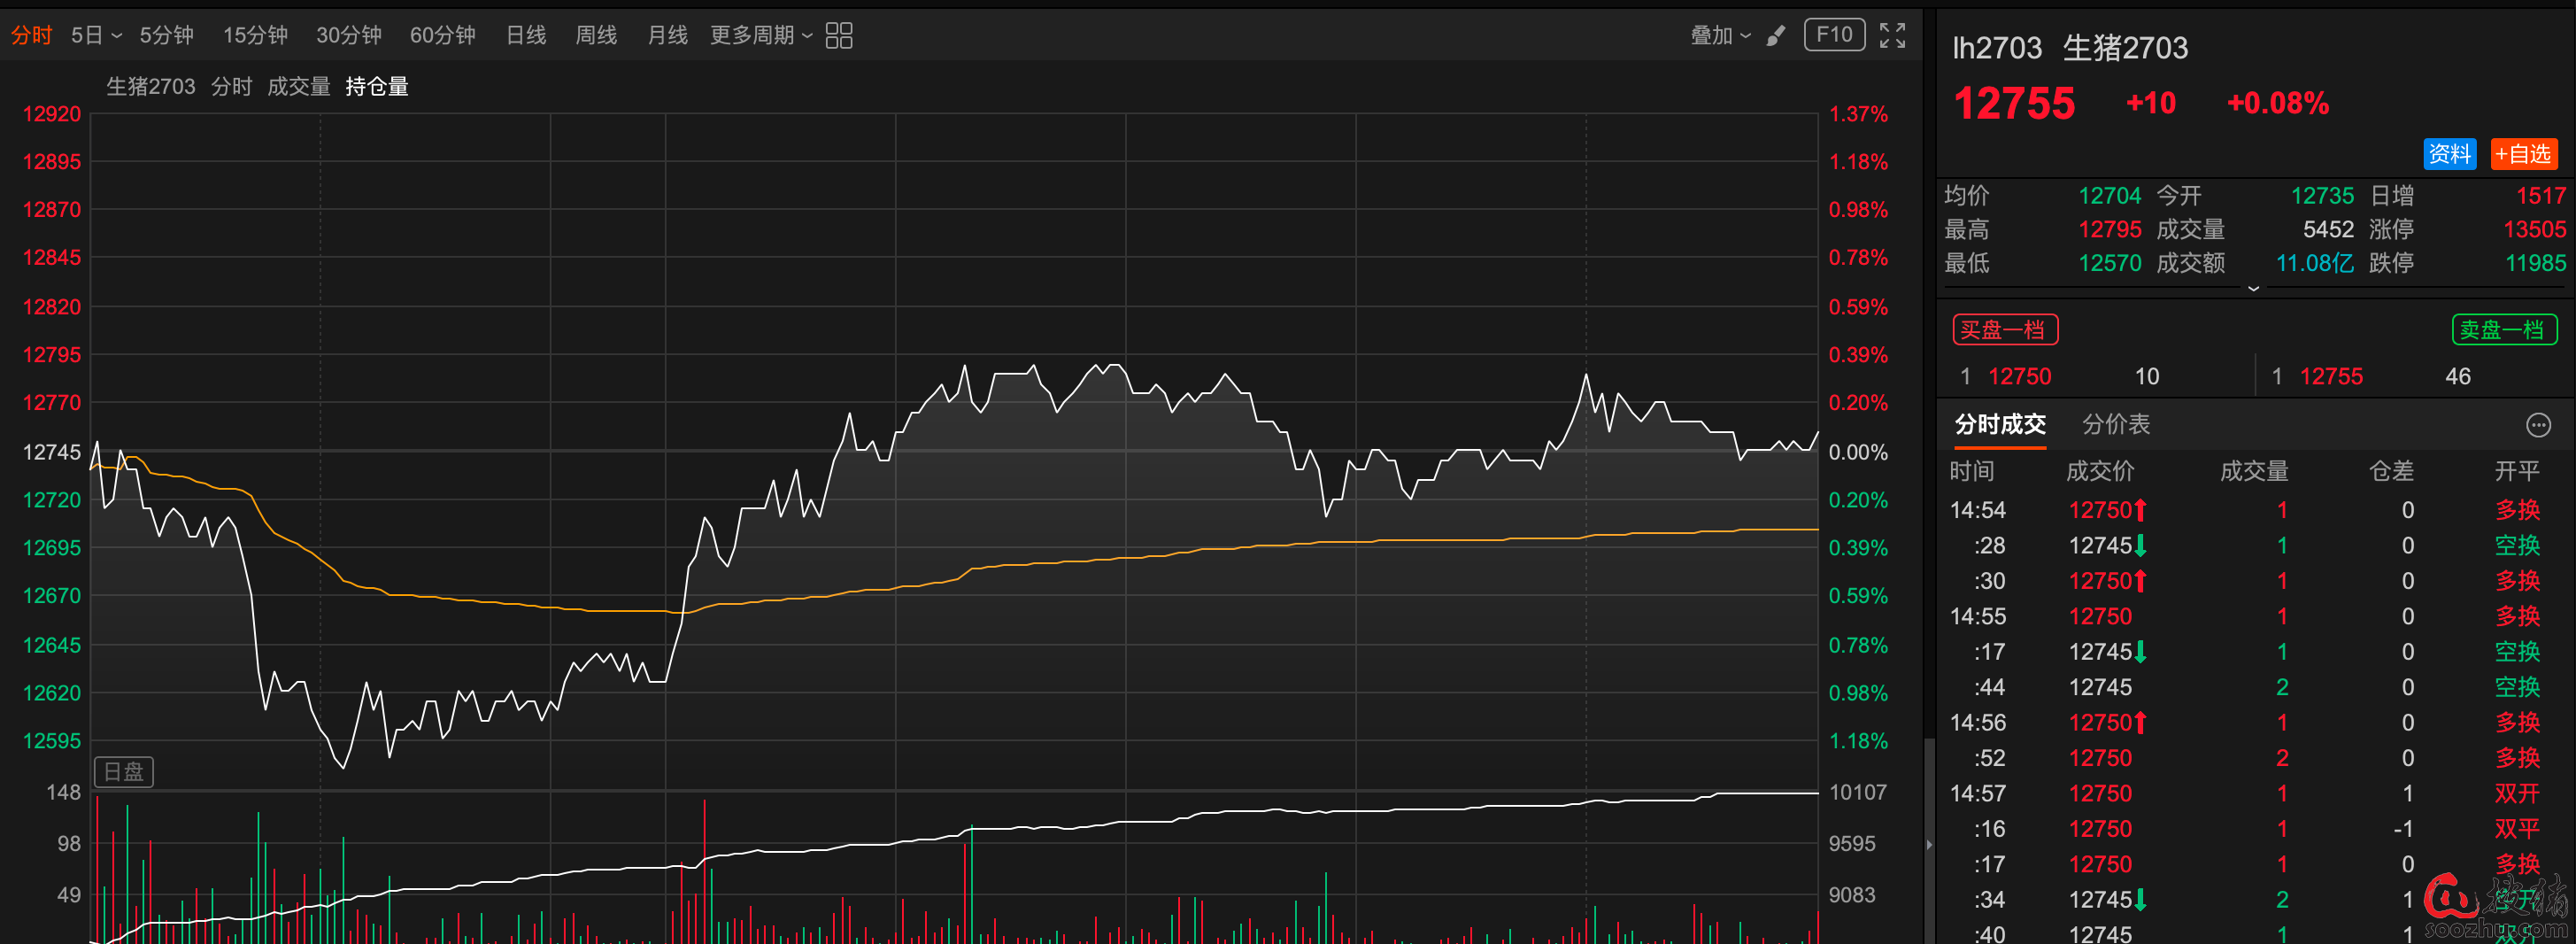Viewport: 2576px width, 944px height.
Task: Expand the quote details chevron
Action: [2253, 288]
